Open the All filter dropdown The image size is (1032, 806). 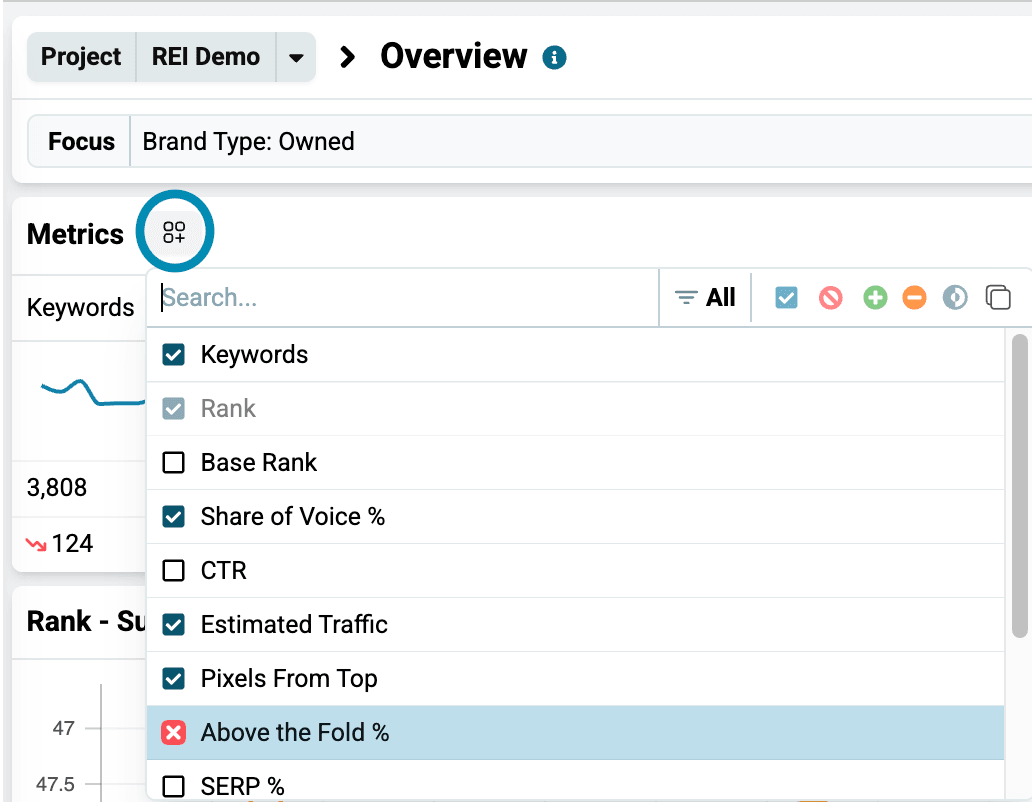(705, 297)
